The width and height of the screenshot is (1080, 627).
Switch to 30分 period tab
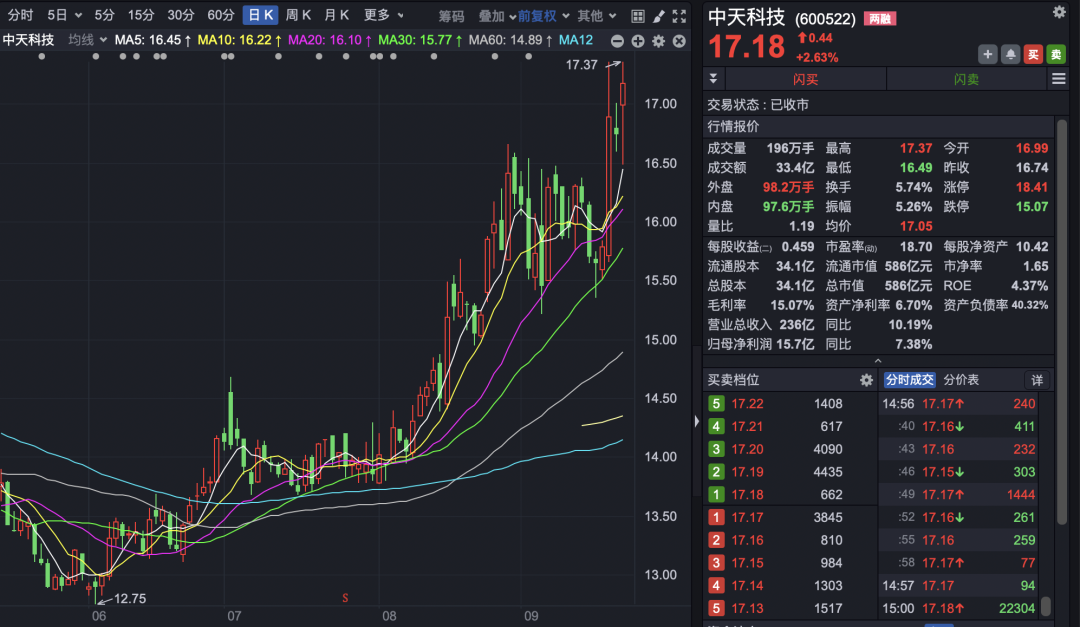click(181, 15)
